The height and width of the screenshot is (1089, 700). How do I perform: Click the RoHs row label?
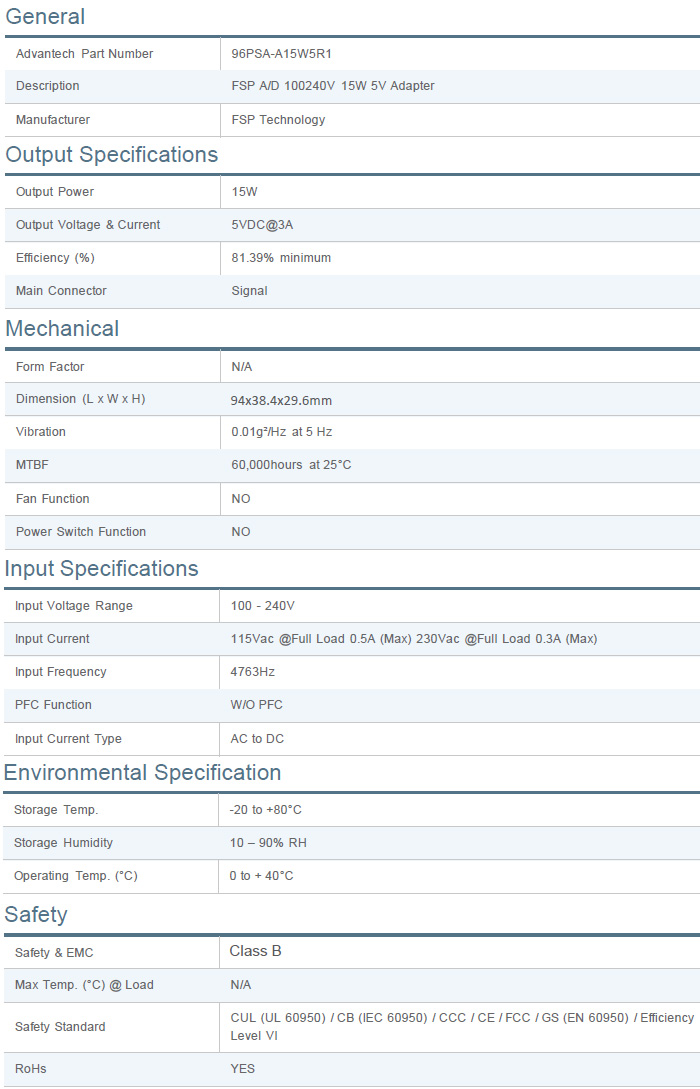[x=30, y=1069]
